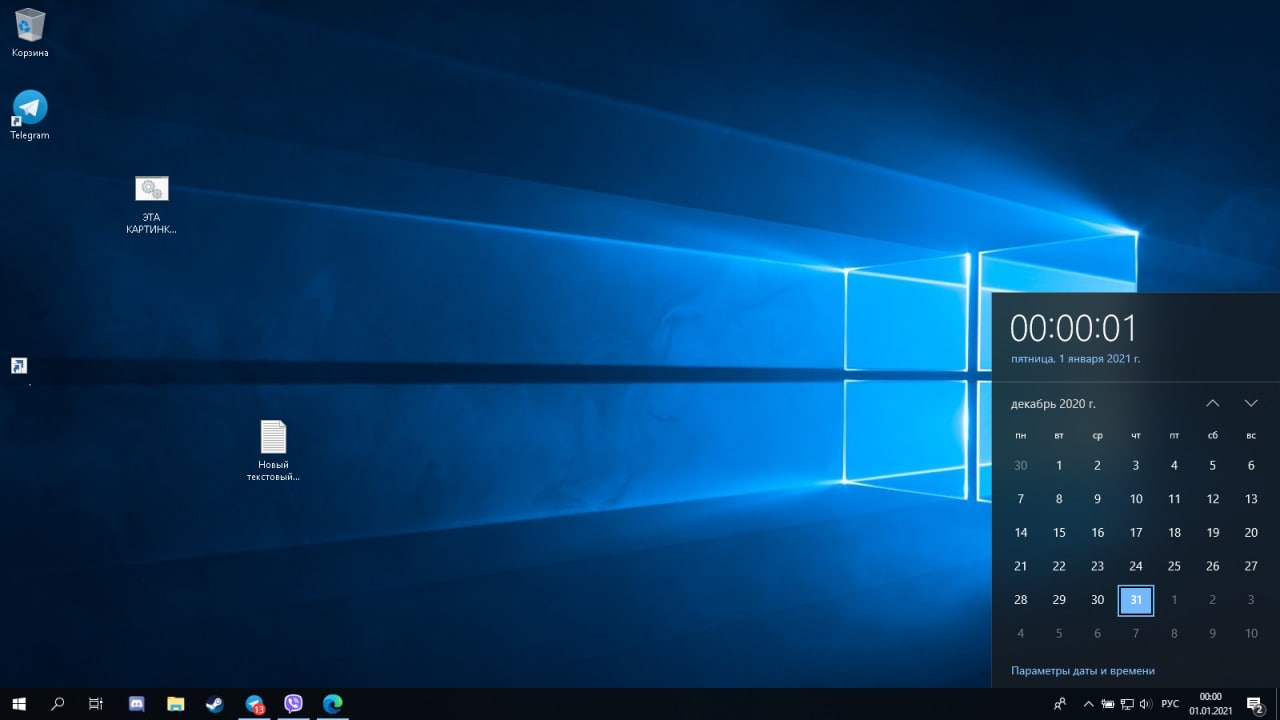Image resolution: width=1280 pixels, height=720 pixels.
Task: Select day 20 in the calendar
Action: [x=1251, y=533]
